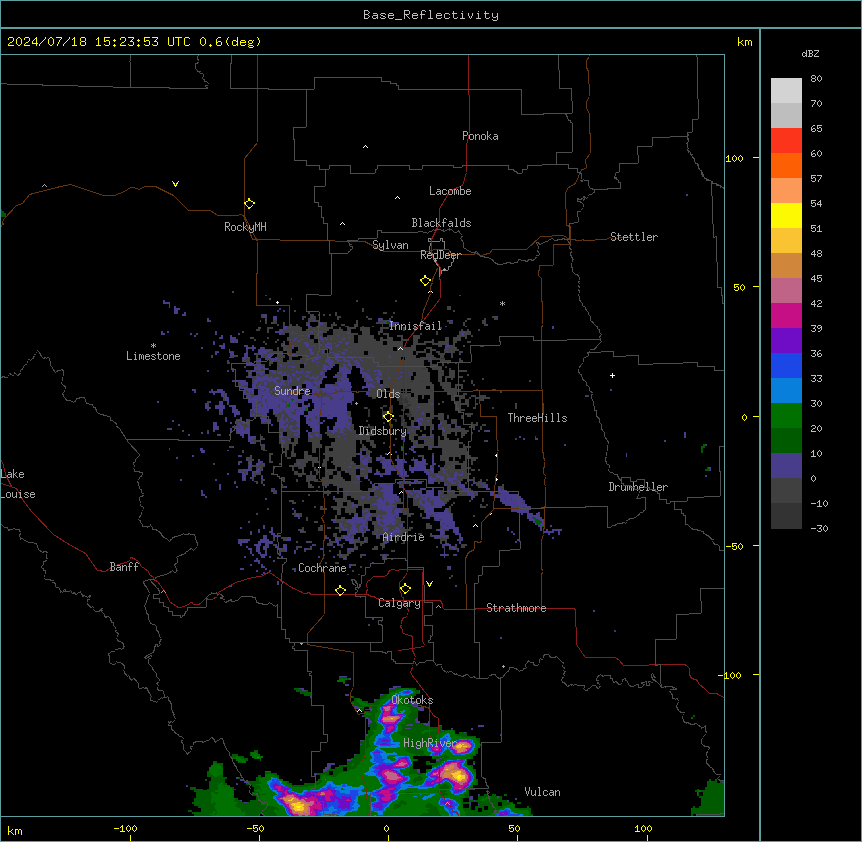
Task: Click the Strathmore city label
Action: [x=516, y=608]
